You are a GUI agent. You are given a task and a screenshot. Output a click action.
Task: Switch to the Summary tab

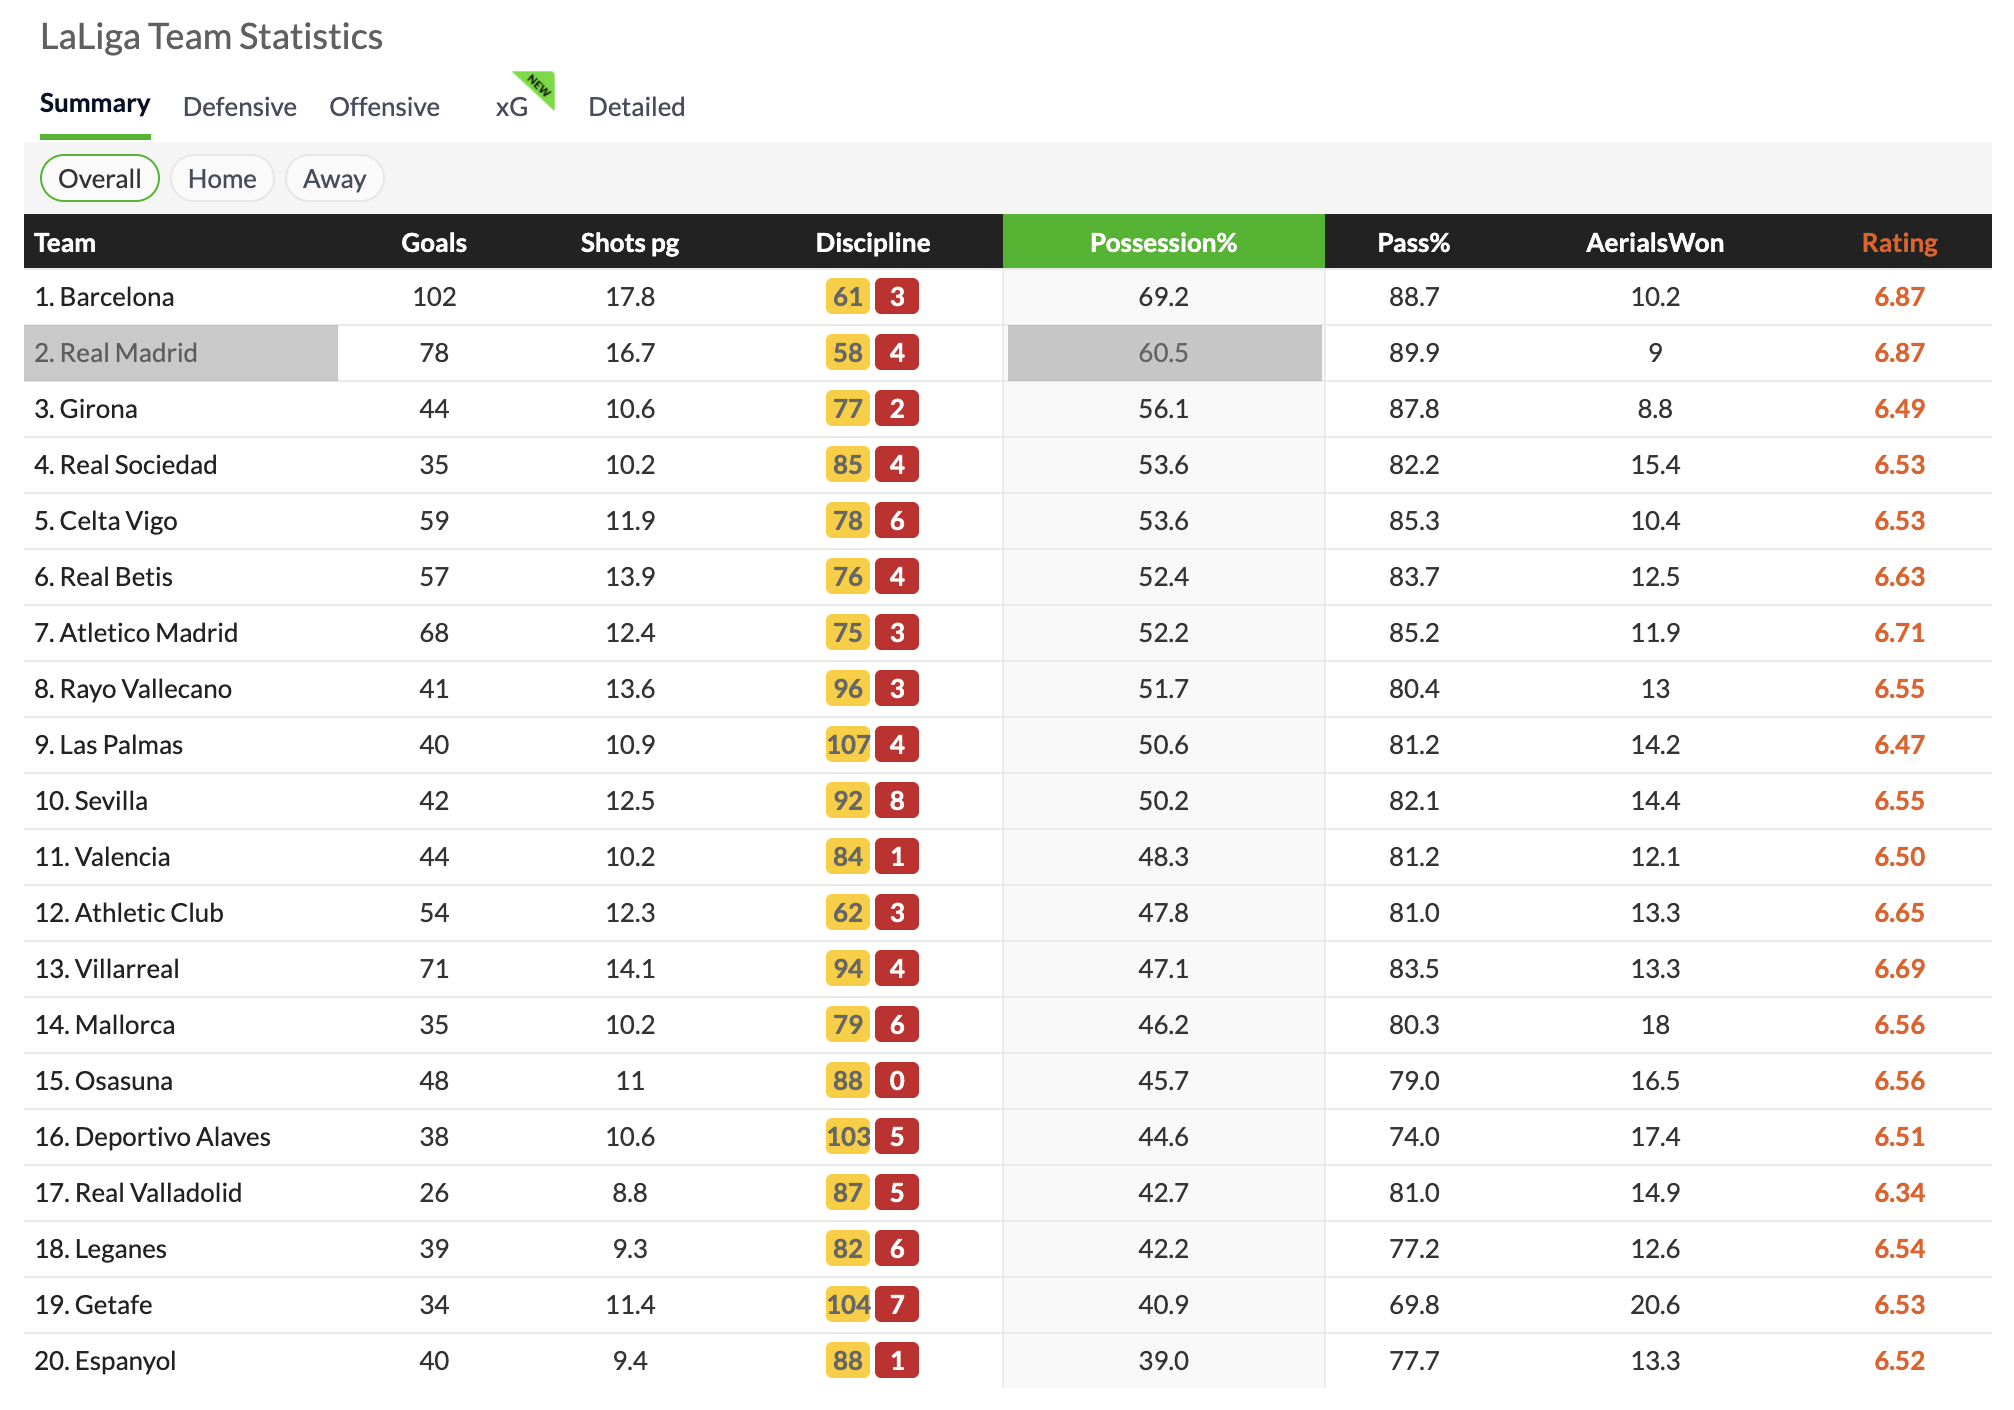95,104
